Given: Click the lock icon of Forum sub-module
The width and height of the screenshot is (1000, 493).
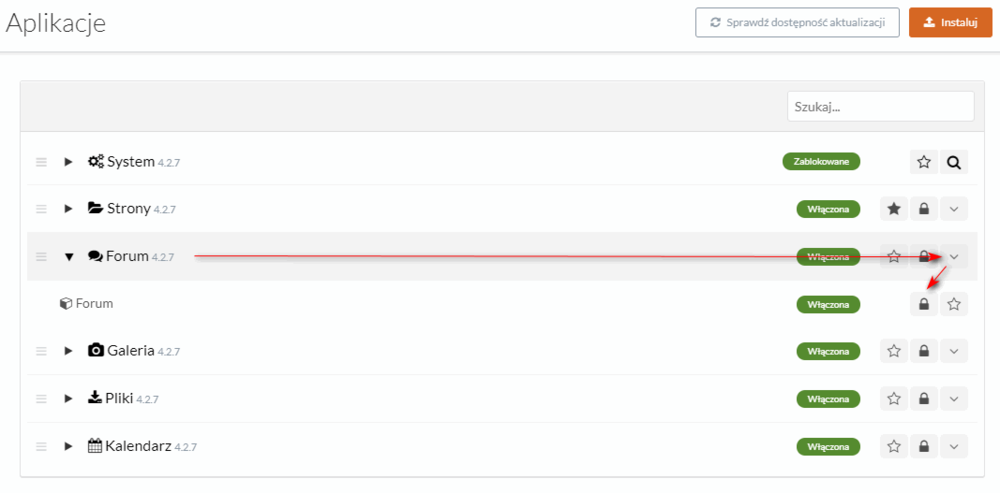Looking at the screenshot, I should pyautogui.click(x=924, y=304).
